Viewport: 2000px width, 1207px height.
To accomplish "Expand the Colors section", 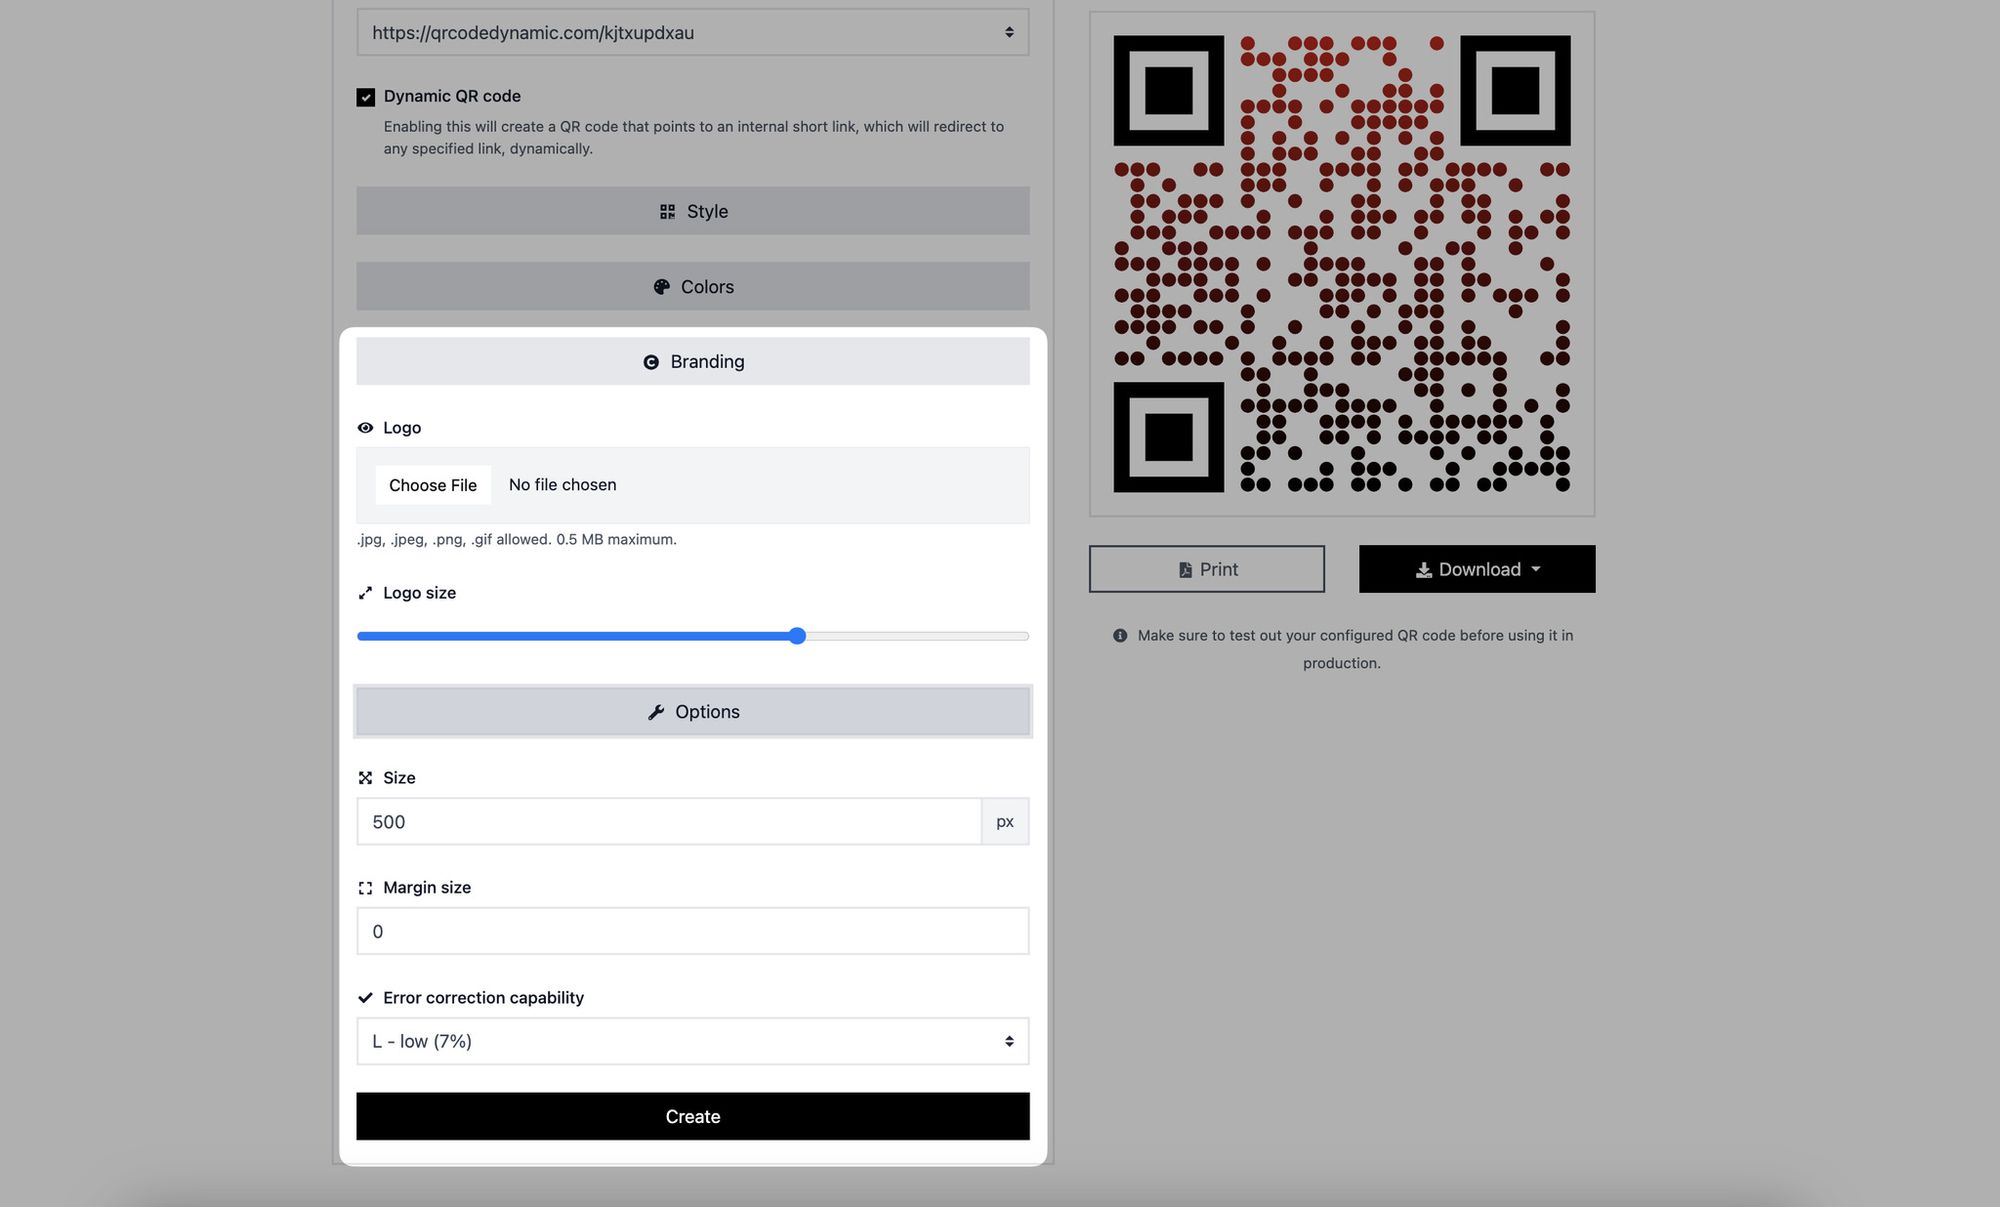I will click(x=692, y=287).
